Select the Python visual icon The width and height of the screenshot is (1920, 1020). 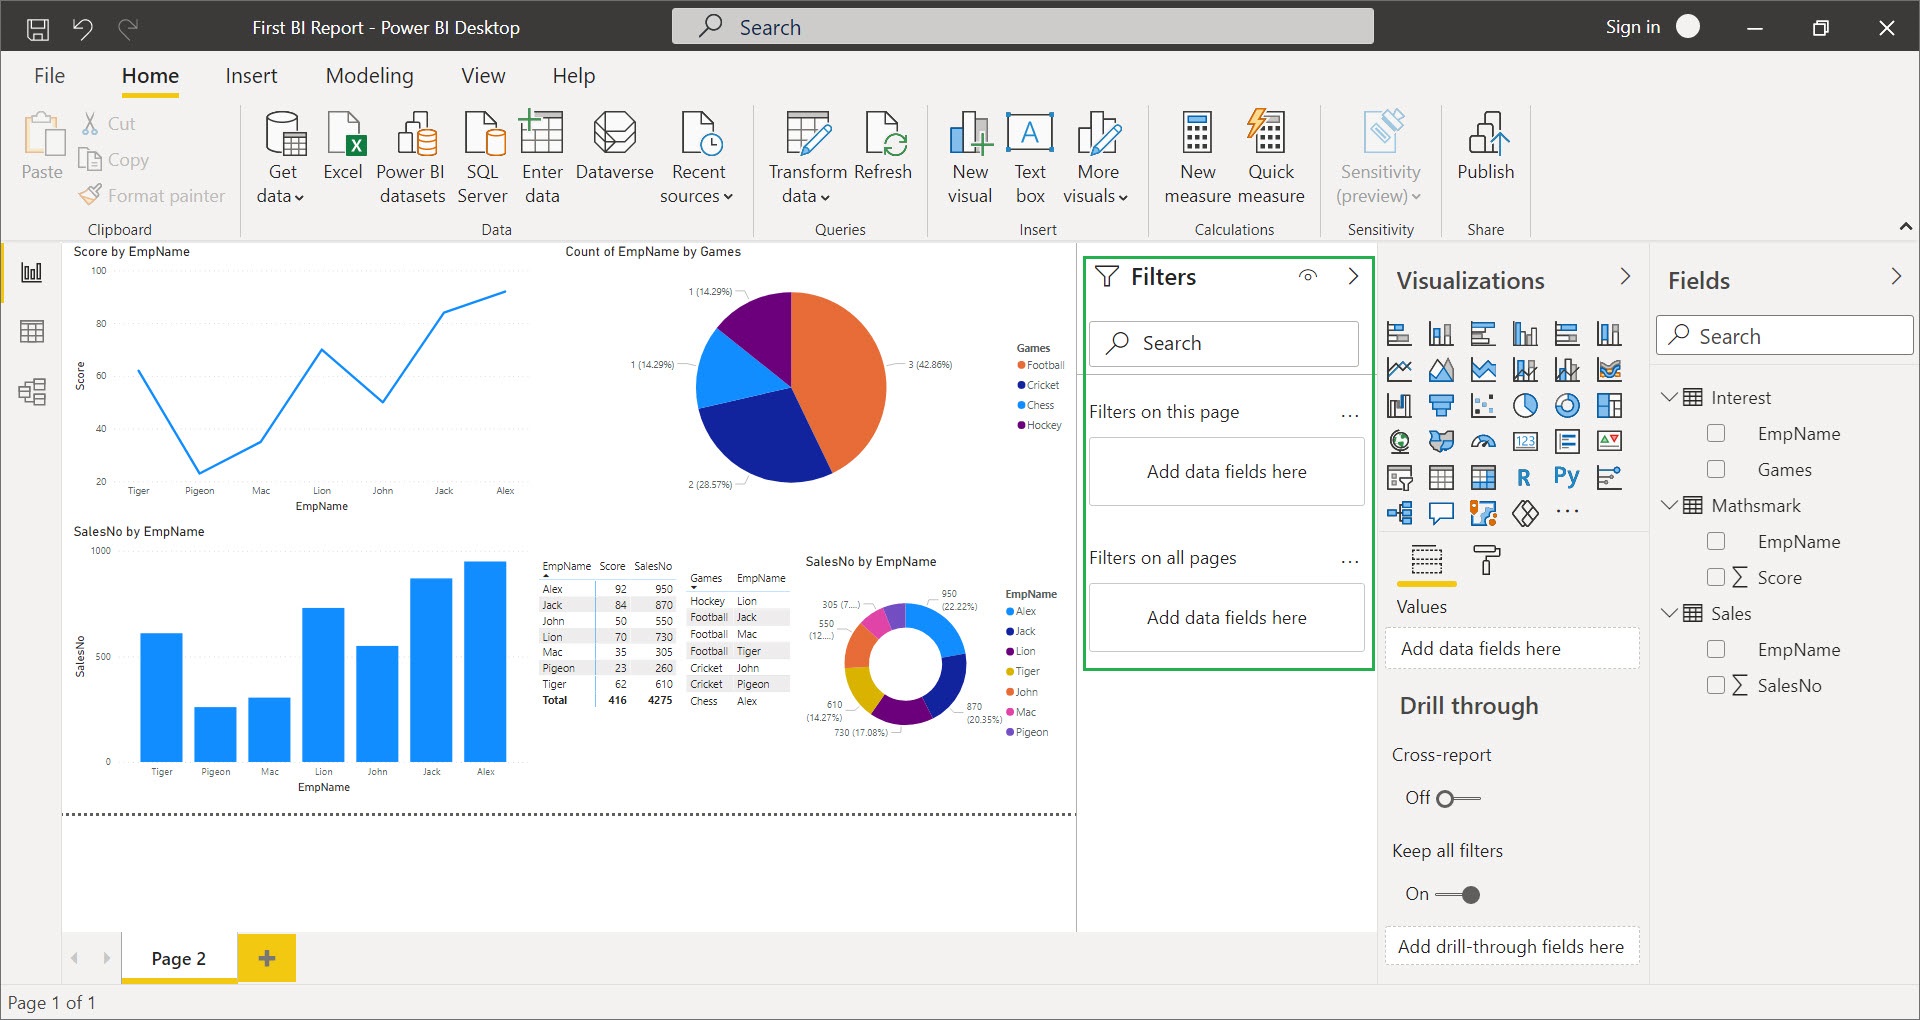(x=1566, y=477)
